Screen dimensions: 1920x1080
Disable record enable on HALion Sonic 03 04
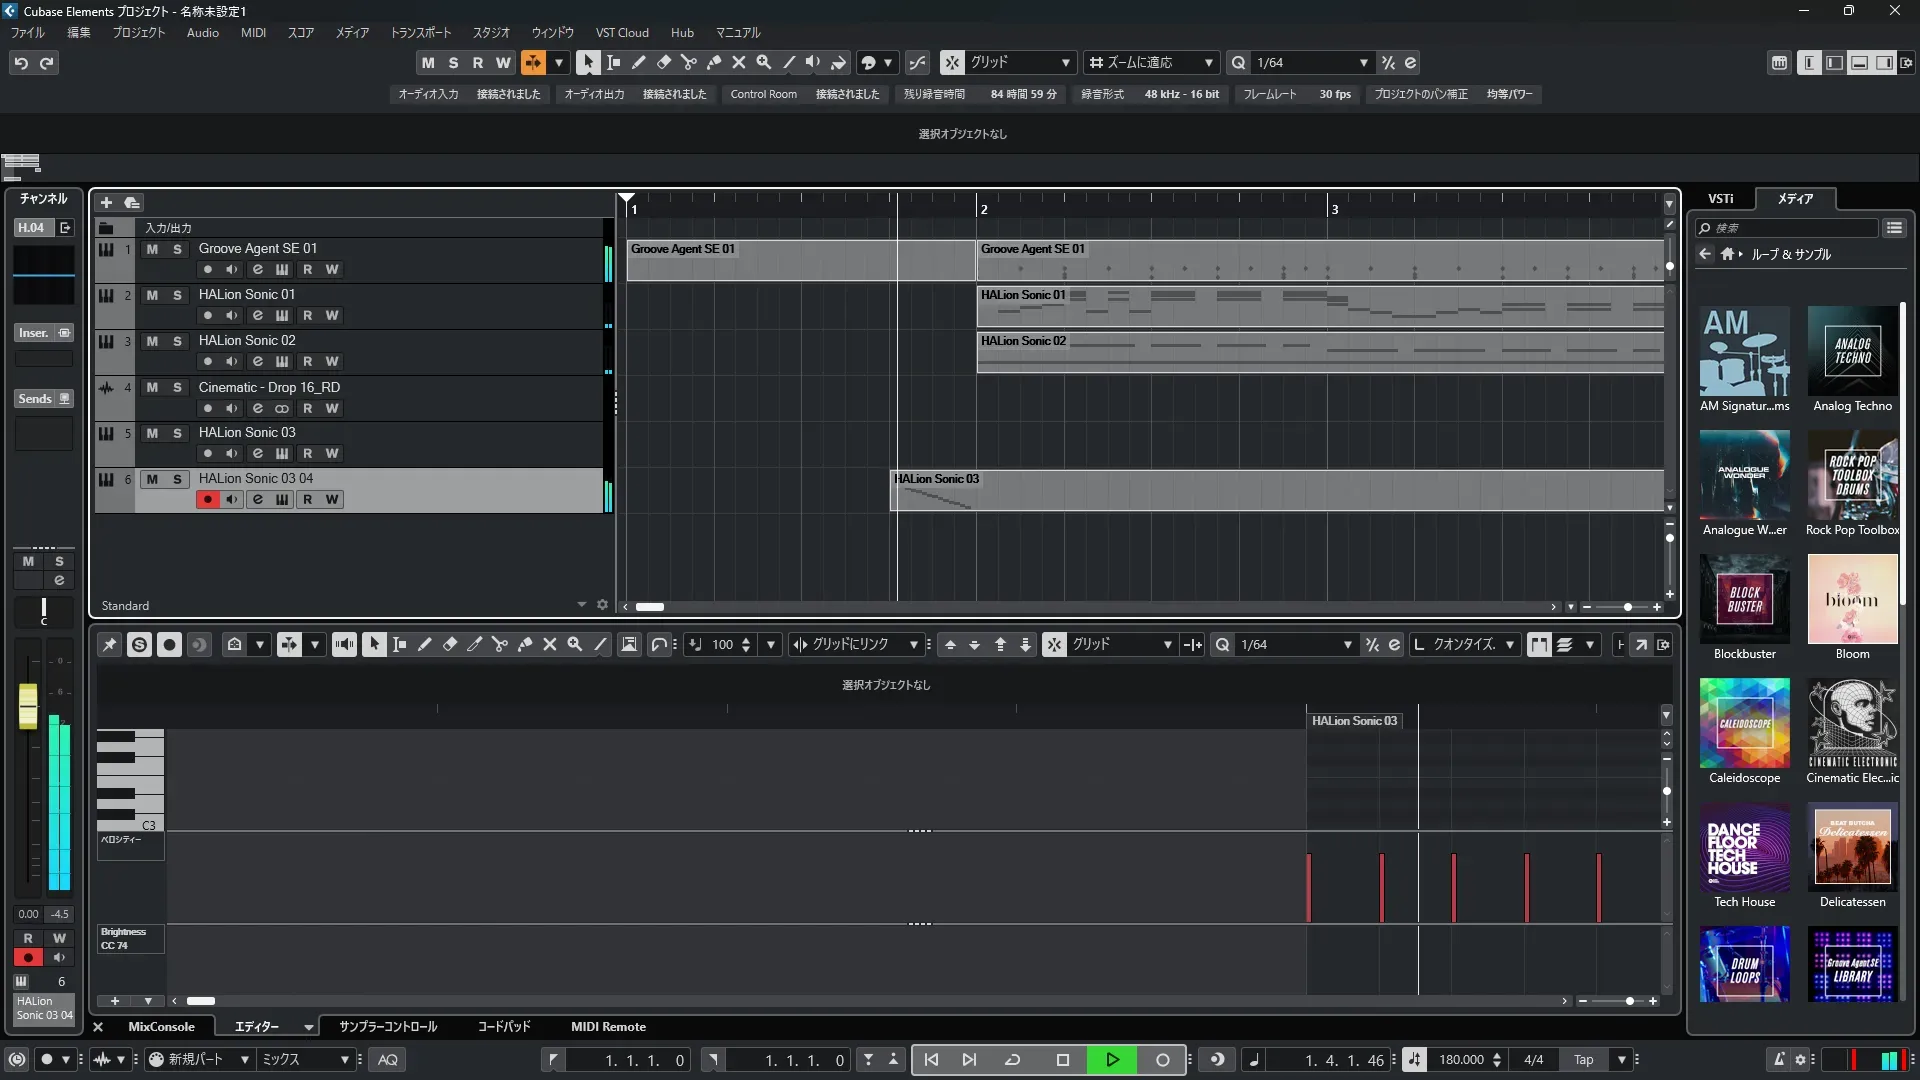207,499
